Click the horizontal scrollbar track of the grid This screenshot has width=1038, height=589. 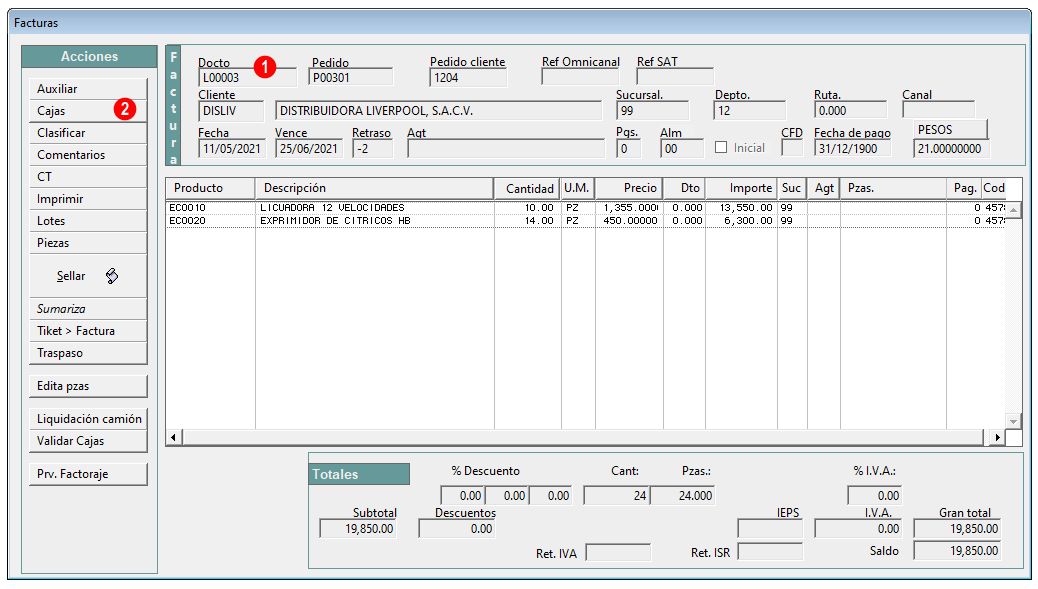click(583, 437)
